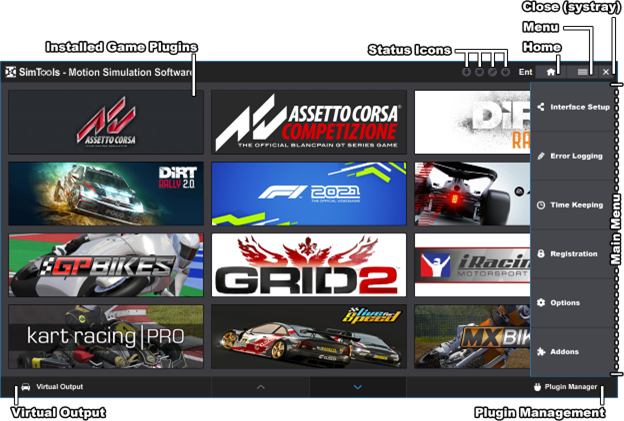Open Time Keeping menu entry
The image size is (624, 421).
pos(572,205)
